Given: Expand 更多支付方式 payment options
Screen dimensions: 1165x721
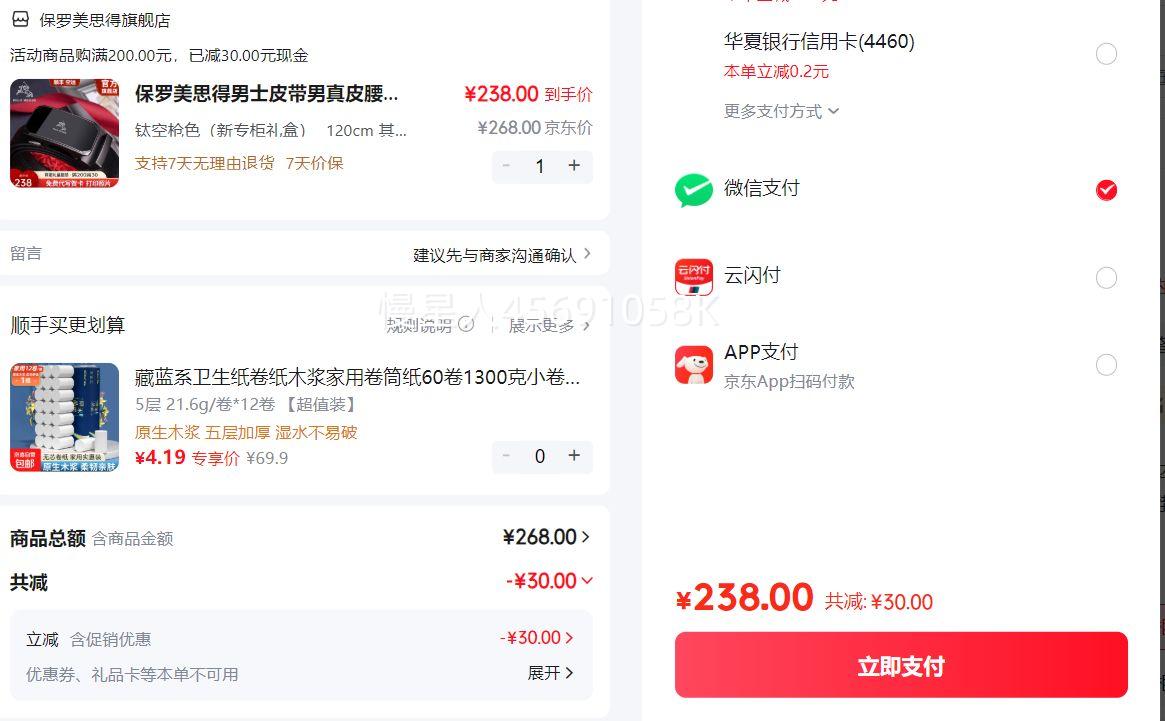Looking at the screenshot, I should pos(781,111).
